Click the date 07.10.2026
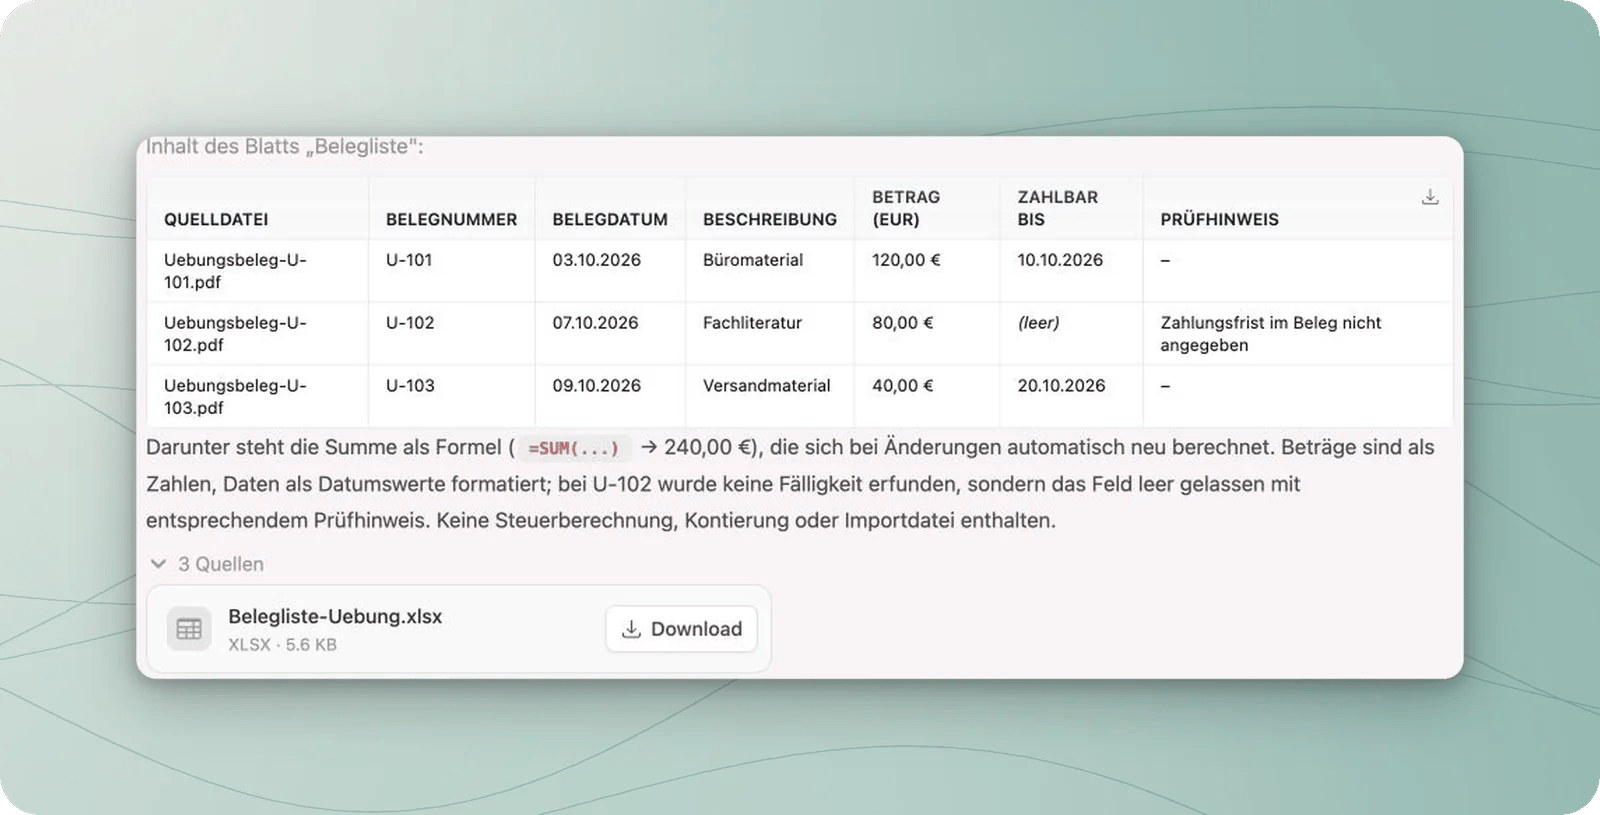This screenshot has width=1600, height=815. (595, 323)
